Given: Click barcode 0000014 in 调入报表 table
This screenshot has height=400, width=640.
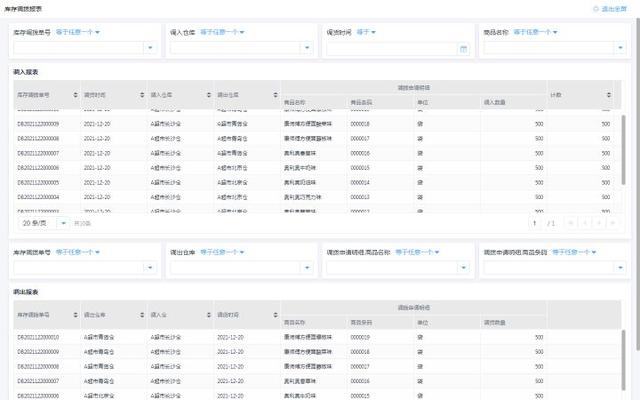Looking at the screenshot, I should (360, 182).
